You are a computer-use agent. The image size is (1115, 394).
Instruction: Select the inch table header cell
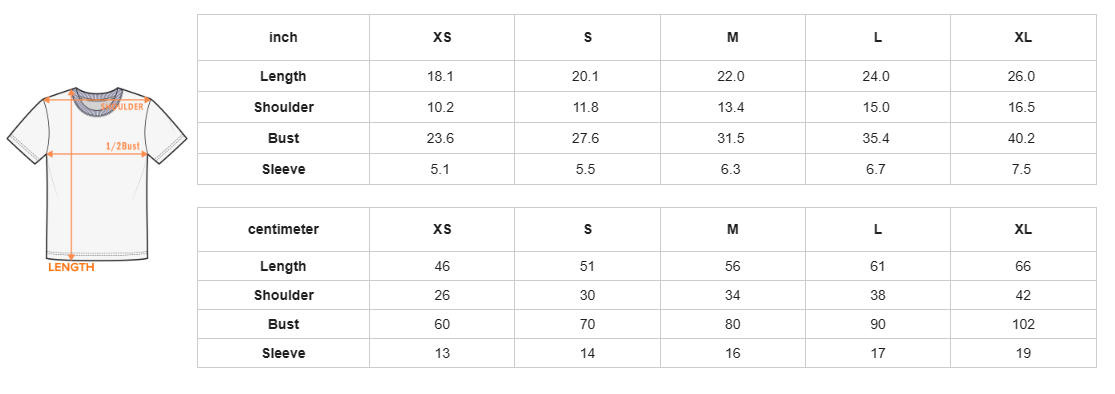[283, 38]
